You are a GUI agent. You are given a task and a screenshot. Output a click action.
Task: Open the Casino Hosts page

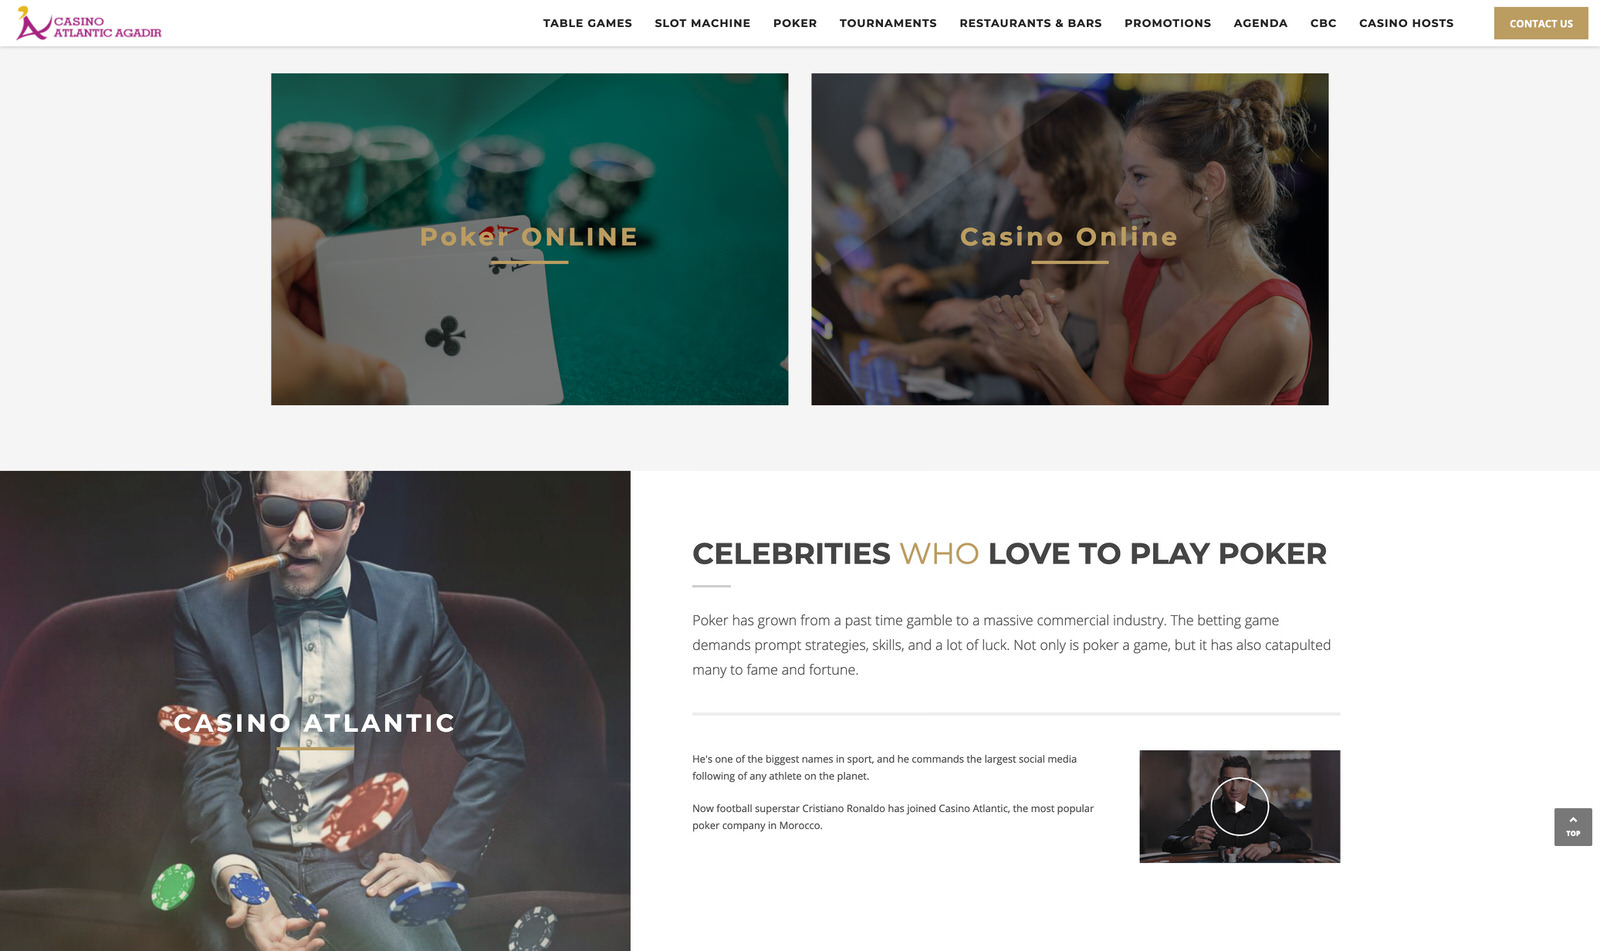[x=1406, y=23]
